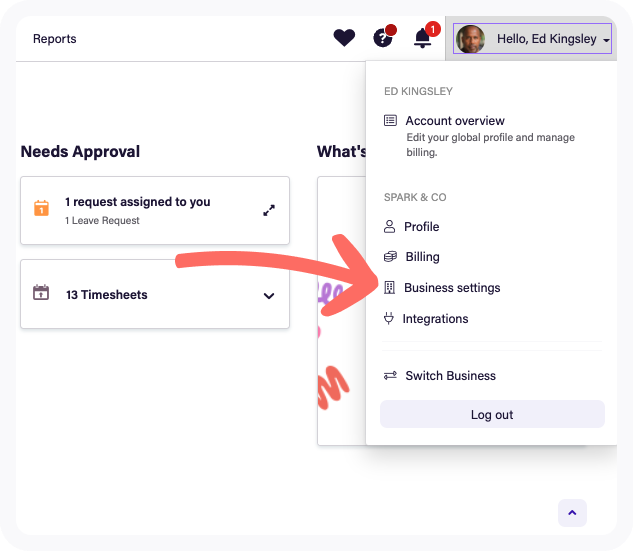Viewport: 633px width, 551px height.
Task: Open the help question mark icon
Action: (383, 38)
